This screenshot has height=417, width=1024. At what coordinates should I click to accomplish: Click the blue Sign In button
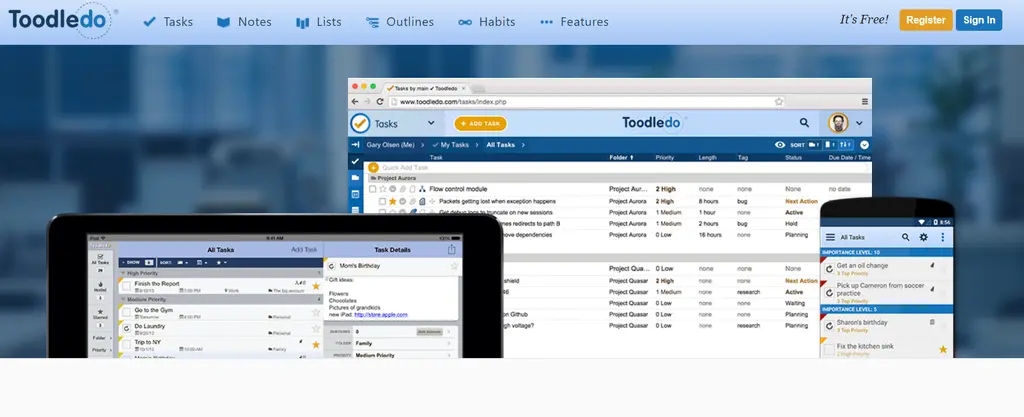point(979,20)
